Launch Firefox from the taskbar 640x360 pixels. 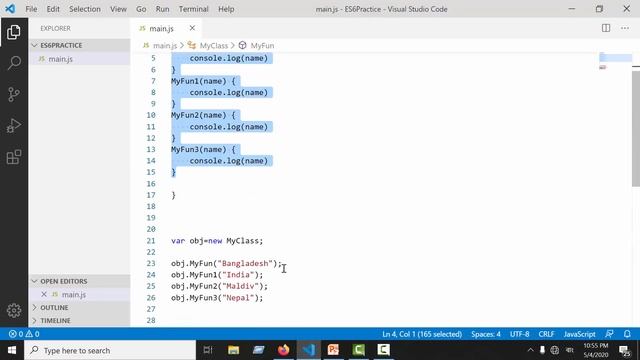283,350
